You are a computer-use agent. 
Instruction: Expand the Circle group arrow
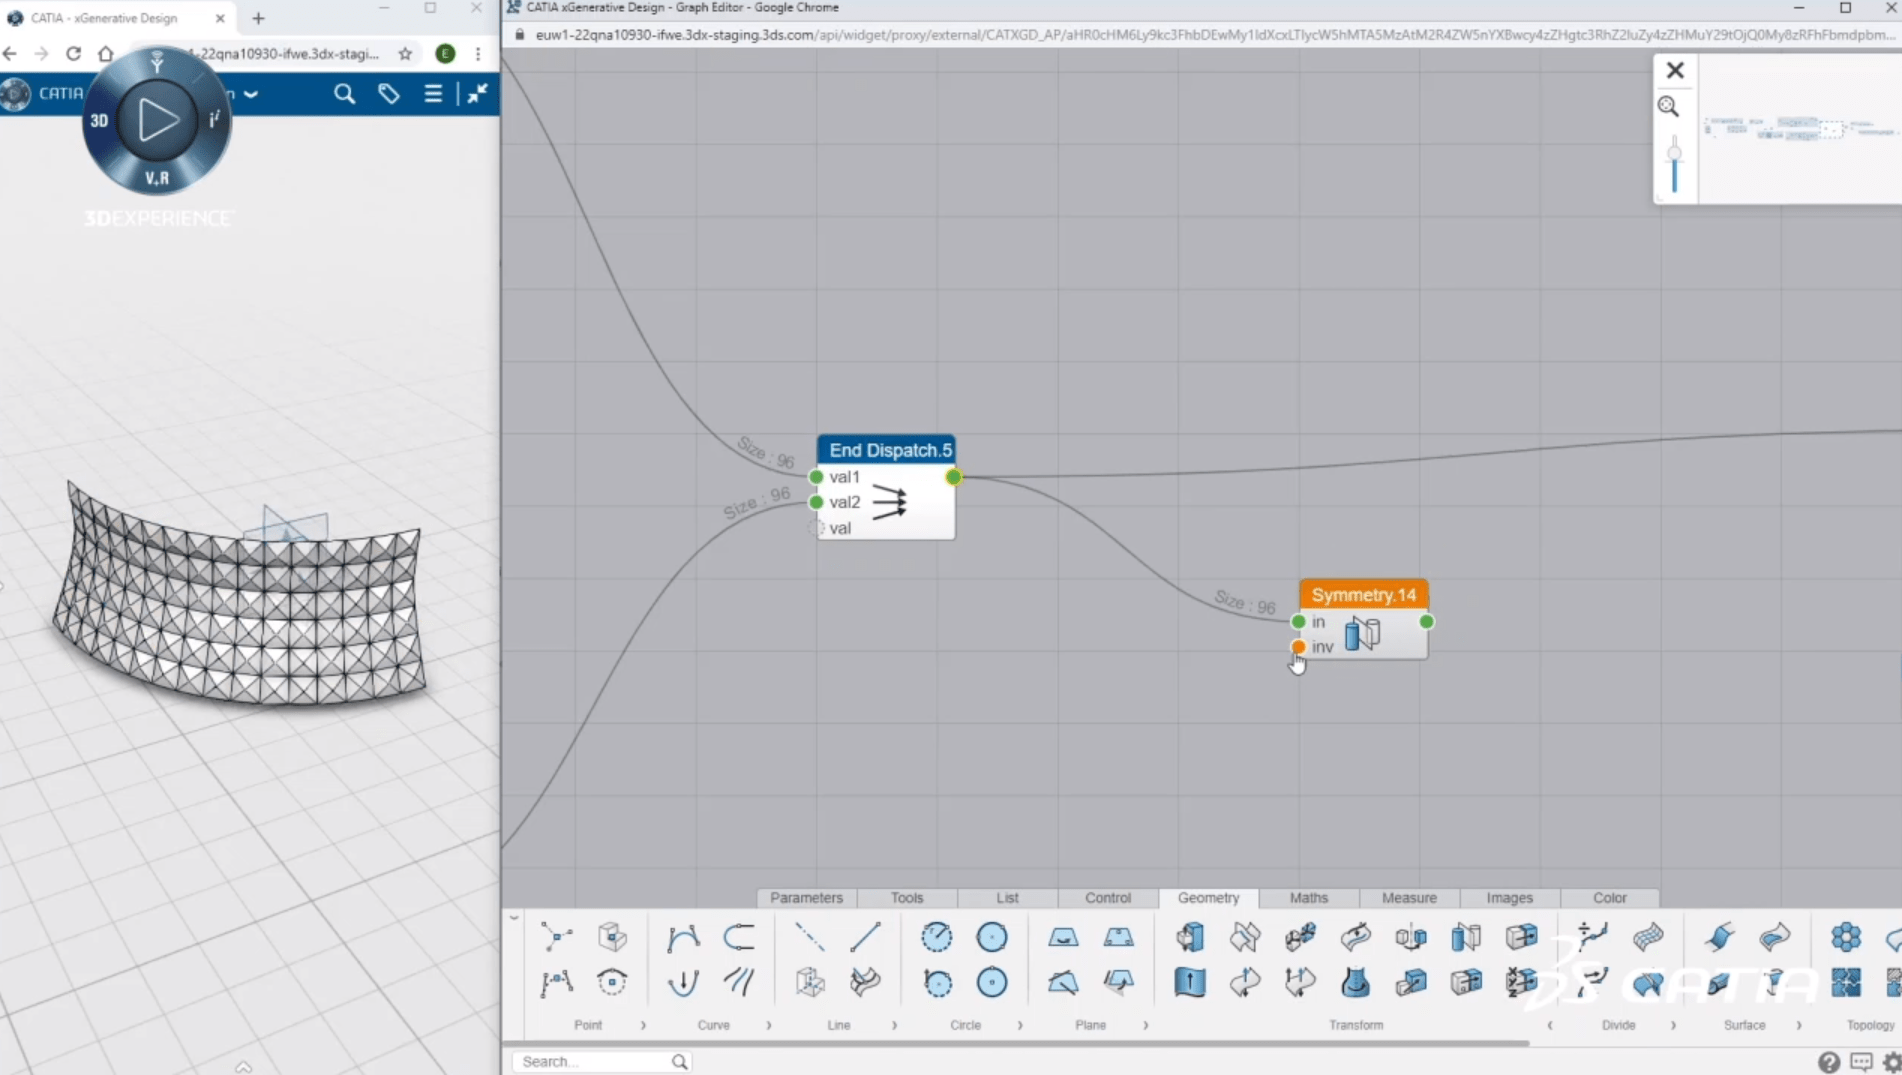pyautogui.click(x=1020, y=1025)
